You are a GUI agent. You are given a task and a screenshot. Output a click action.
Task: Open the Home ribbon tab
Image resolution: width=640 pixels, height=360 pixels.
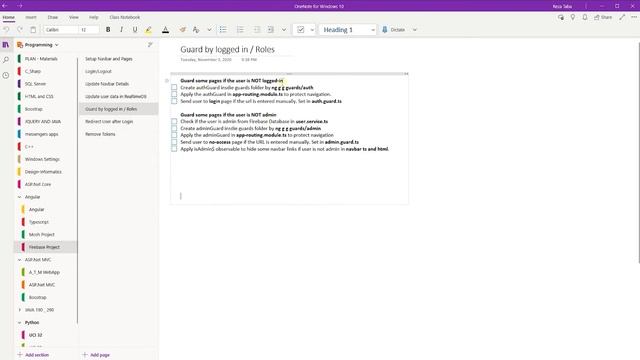(9, 17)
